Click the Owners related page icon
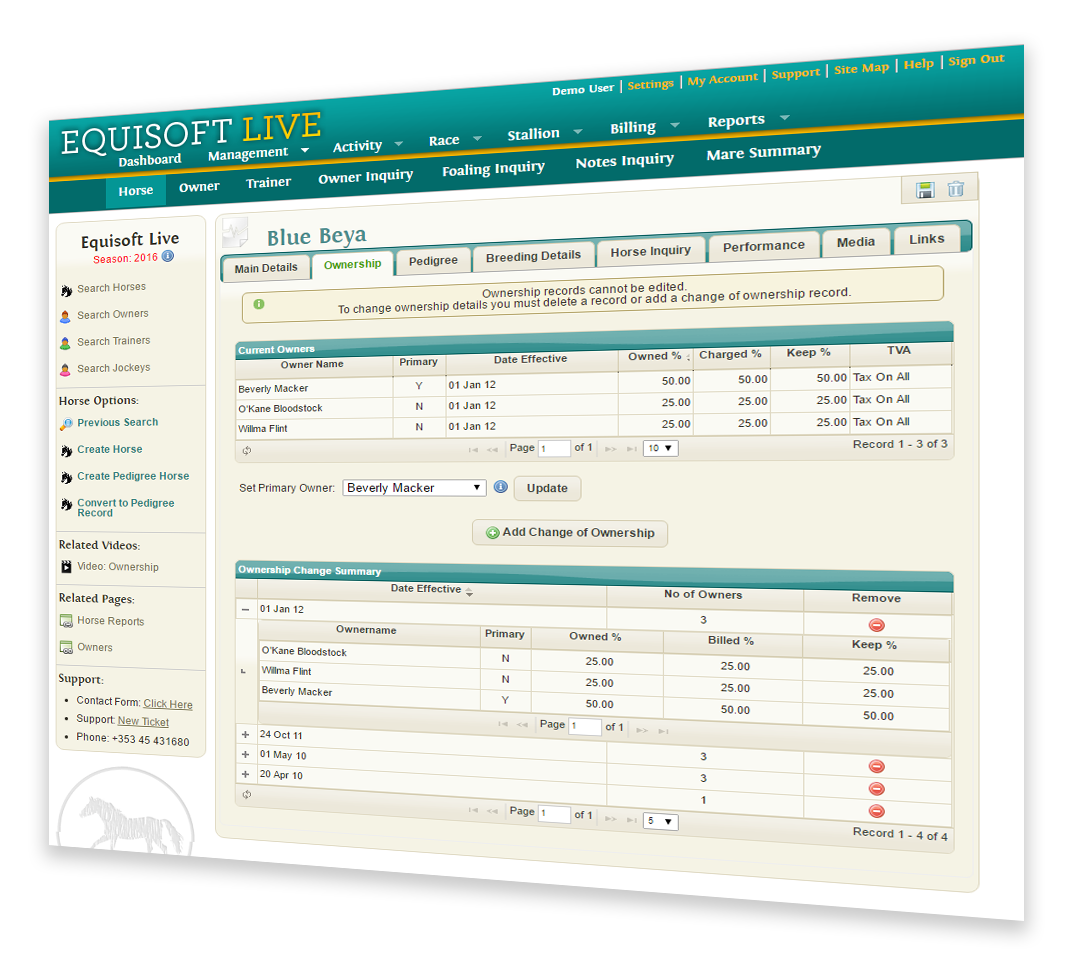 66,647
